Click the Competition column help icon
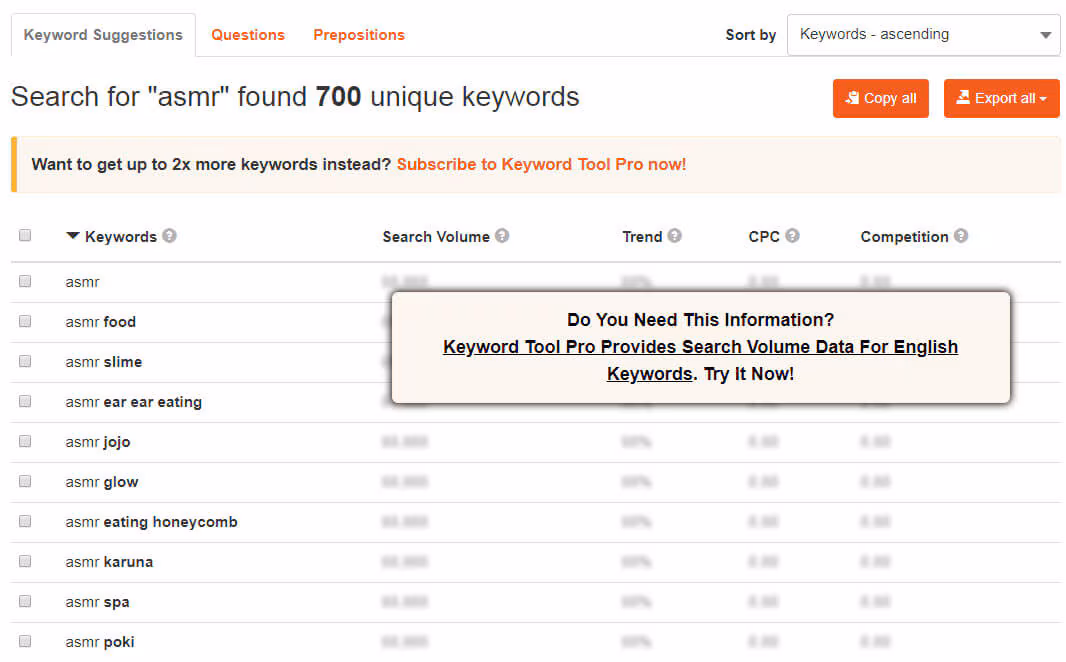1066x662 pixels. point(961,236)
